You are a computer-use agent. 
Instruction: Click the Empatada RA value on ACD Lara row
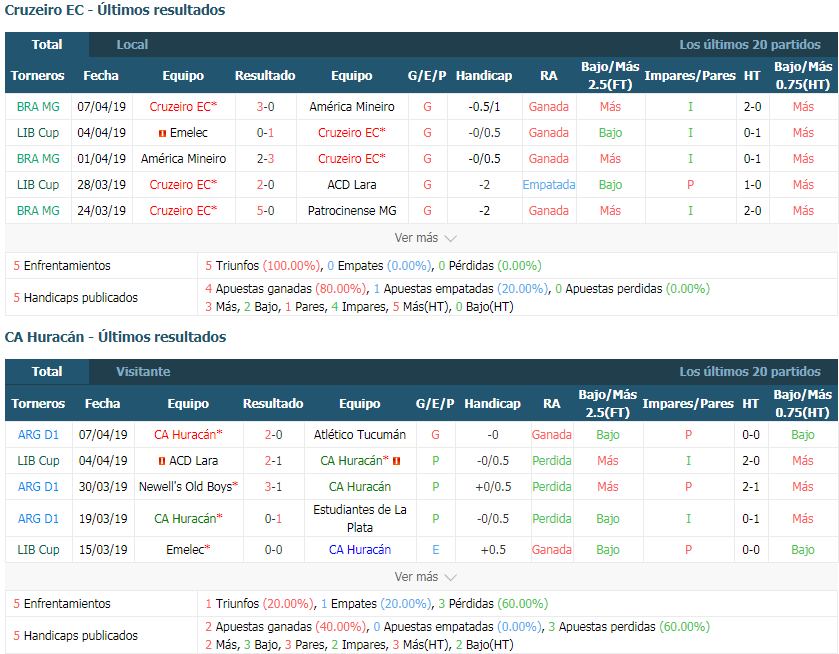point(548,185)
